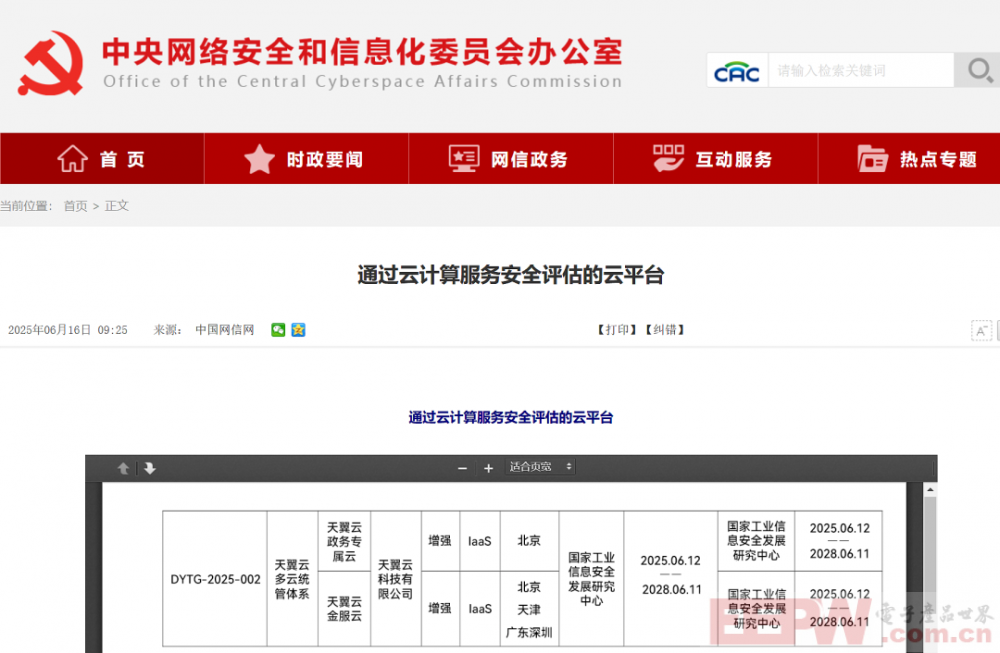Open the 网信政务 navigation tab
The image size is (1000, 653).
click(511, 159)
